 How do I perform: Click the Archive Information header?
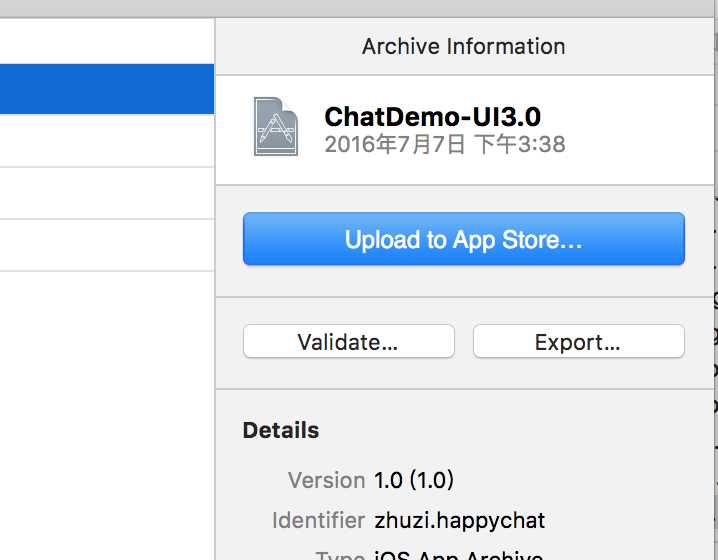pos(463,46)
